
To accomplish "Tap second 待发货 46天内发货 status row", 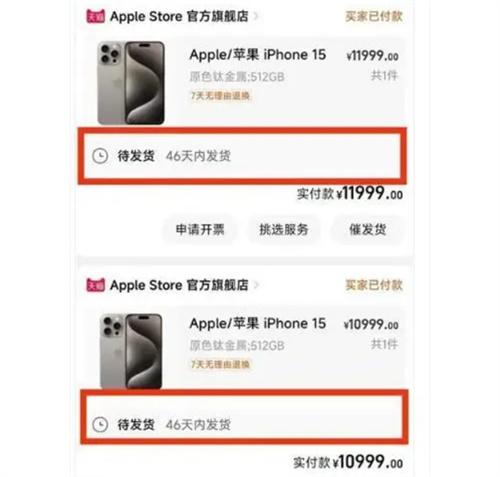I will coord(244,417).
